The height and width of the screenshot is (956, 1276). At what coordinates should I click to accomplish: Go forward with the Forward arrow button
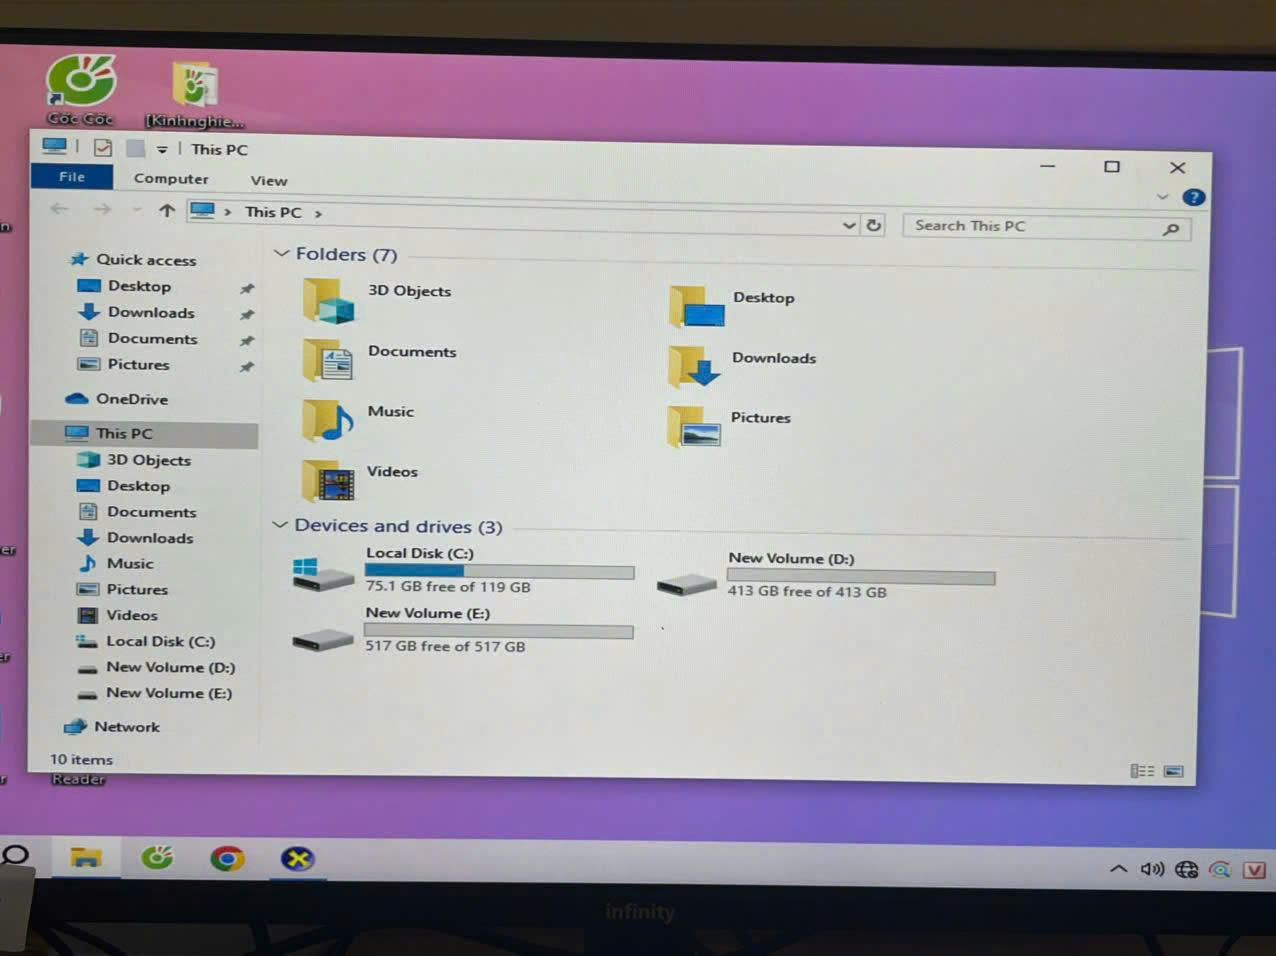[102, 209]
